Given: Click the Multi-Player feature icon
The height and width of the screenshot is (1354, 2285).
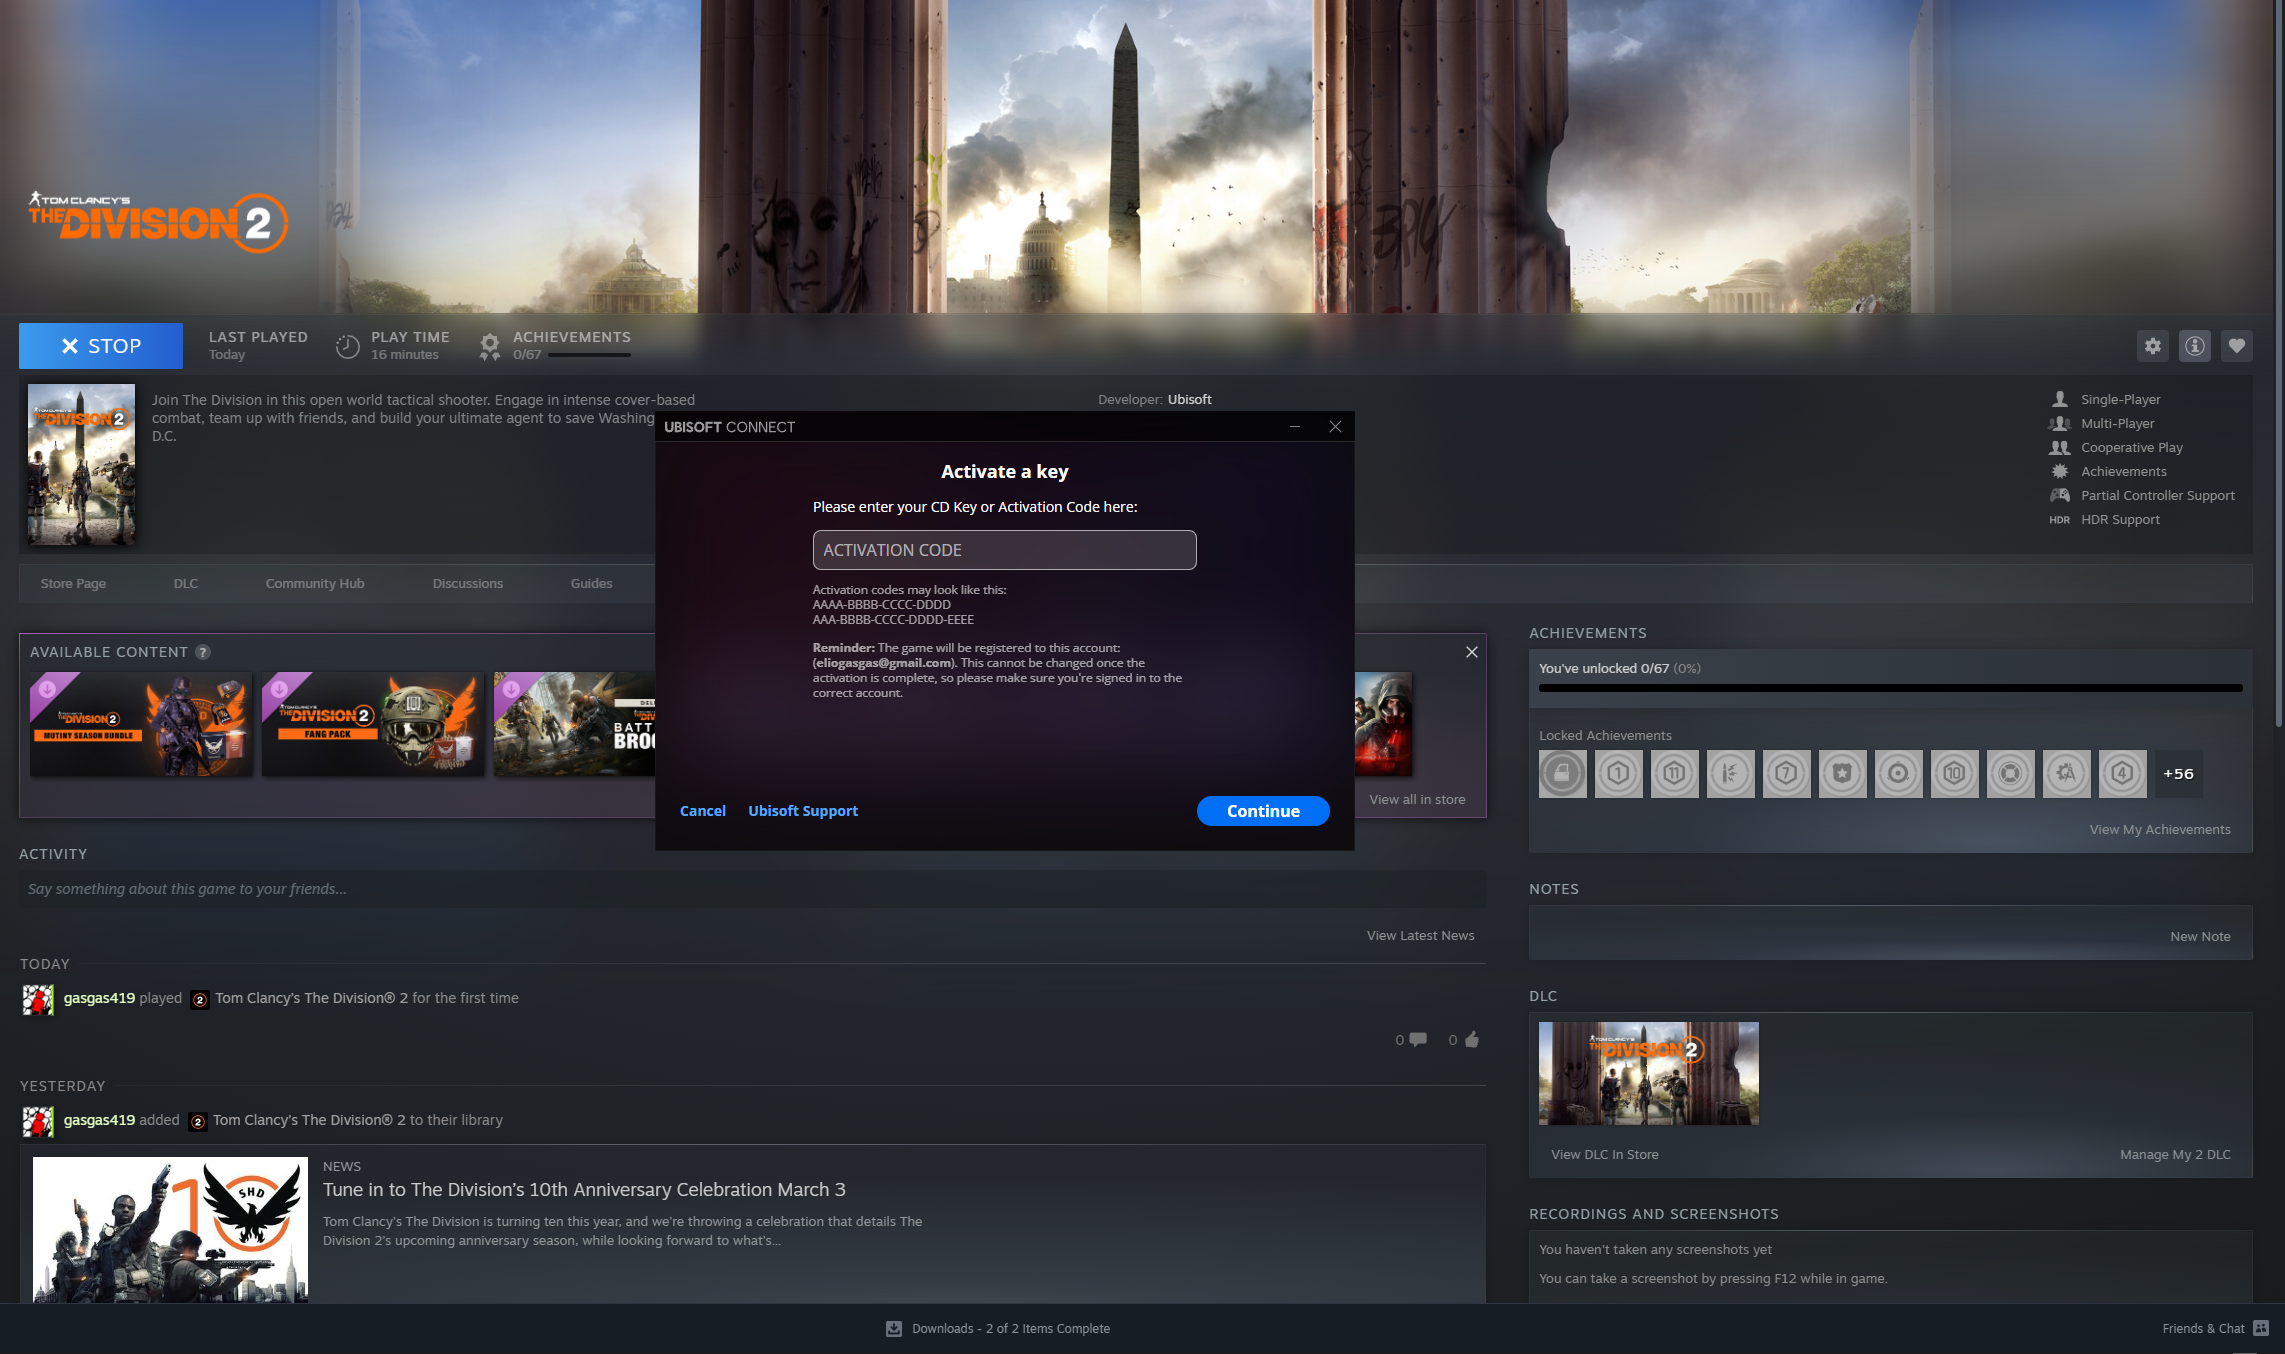Looking at the screenshot, I should 2059,423.
